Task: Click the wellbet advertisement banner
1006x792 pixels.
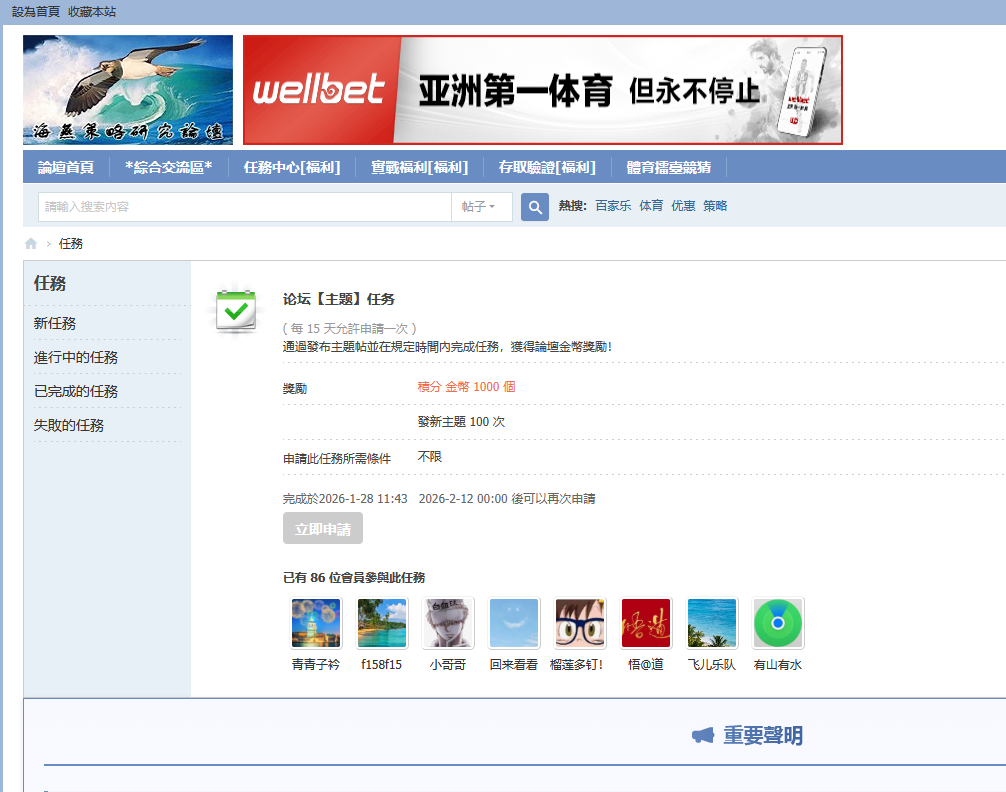Action: [x=543, y=90]
